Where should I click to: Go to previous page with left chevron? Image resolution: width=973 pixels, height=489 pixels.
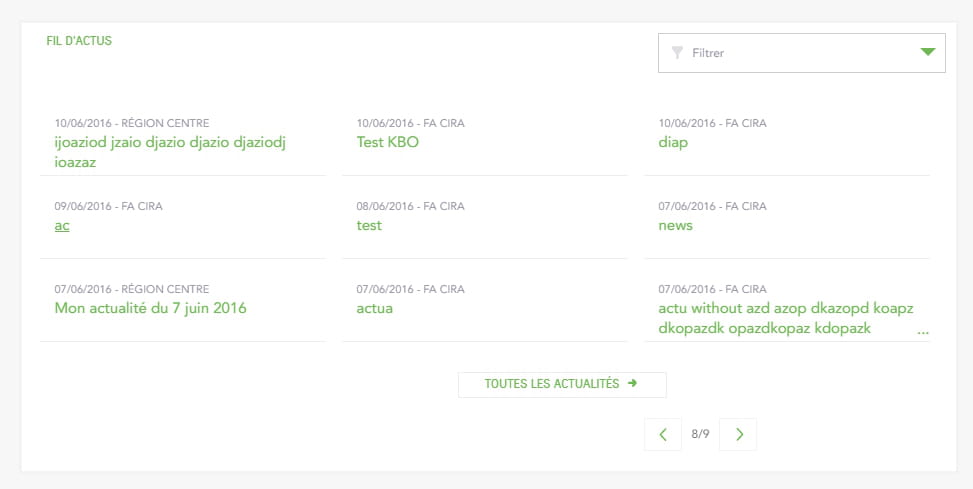pyautogui.click(x=663, y=434)
